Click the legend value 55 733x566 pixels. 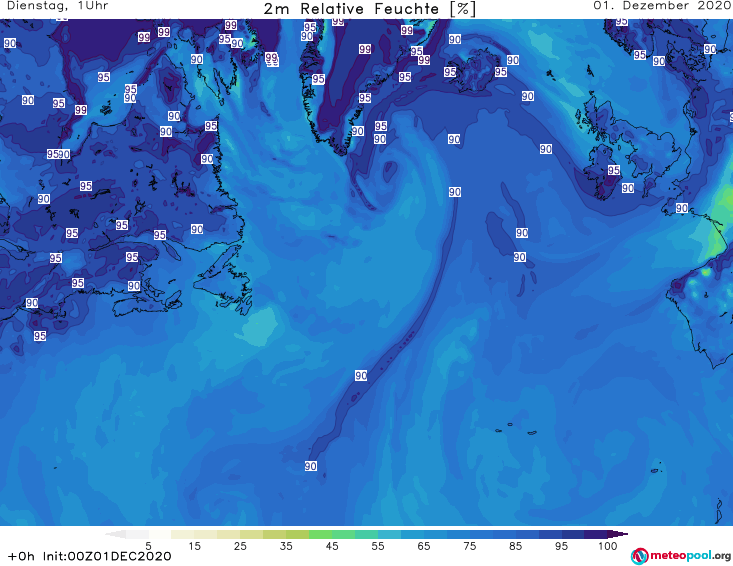pos(378,546)
